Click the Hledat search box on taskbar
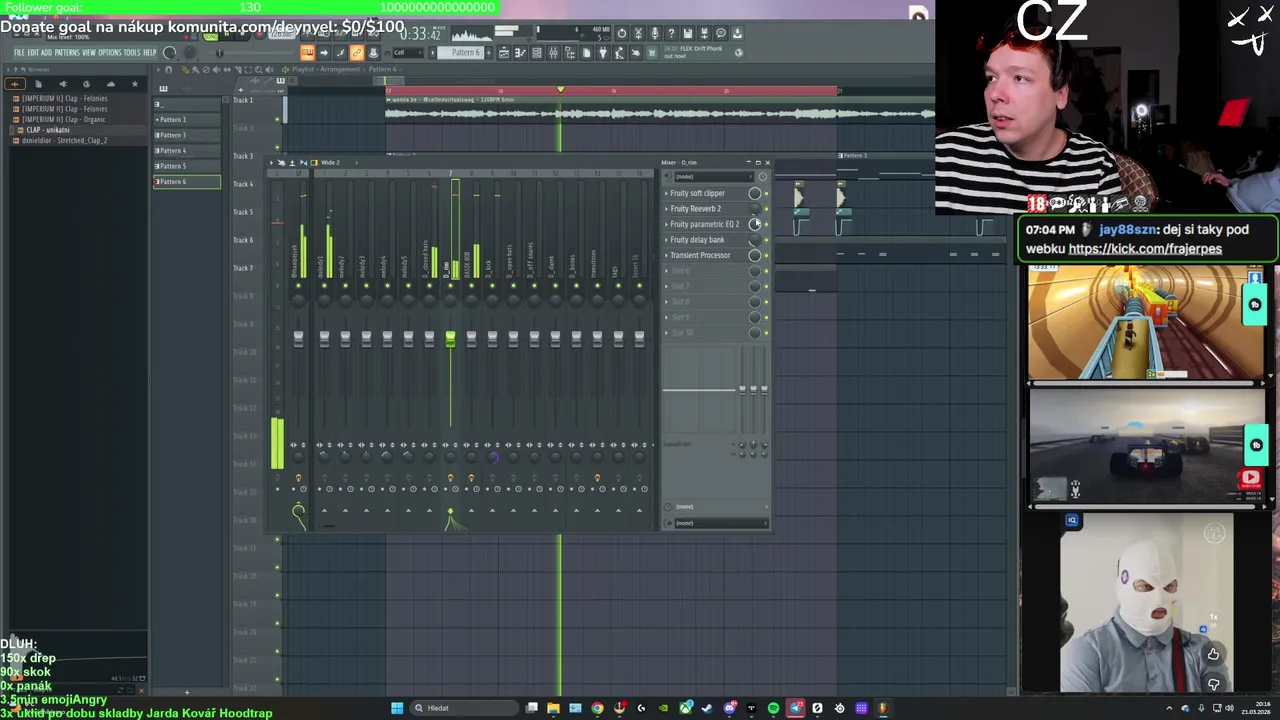Screen dimensions: 1280x720 (x=464, y=708)
